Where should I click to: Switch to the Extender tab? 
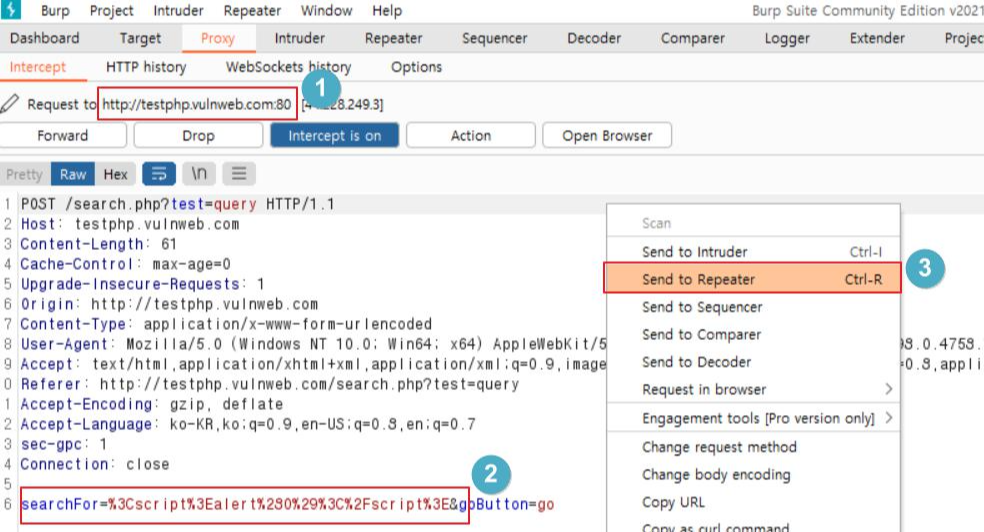tap(877, 38)
